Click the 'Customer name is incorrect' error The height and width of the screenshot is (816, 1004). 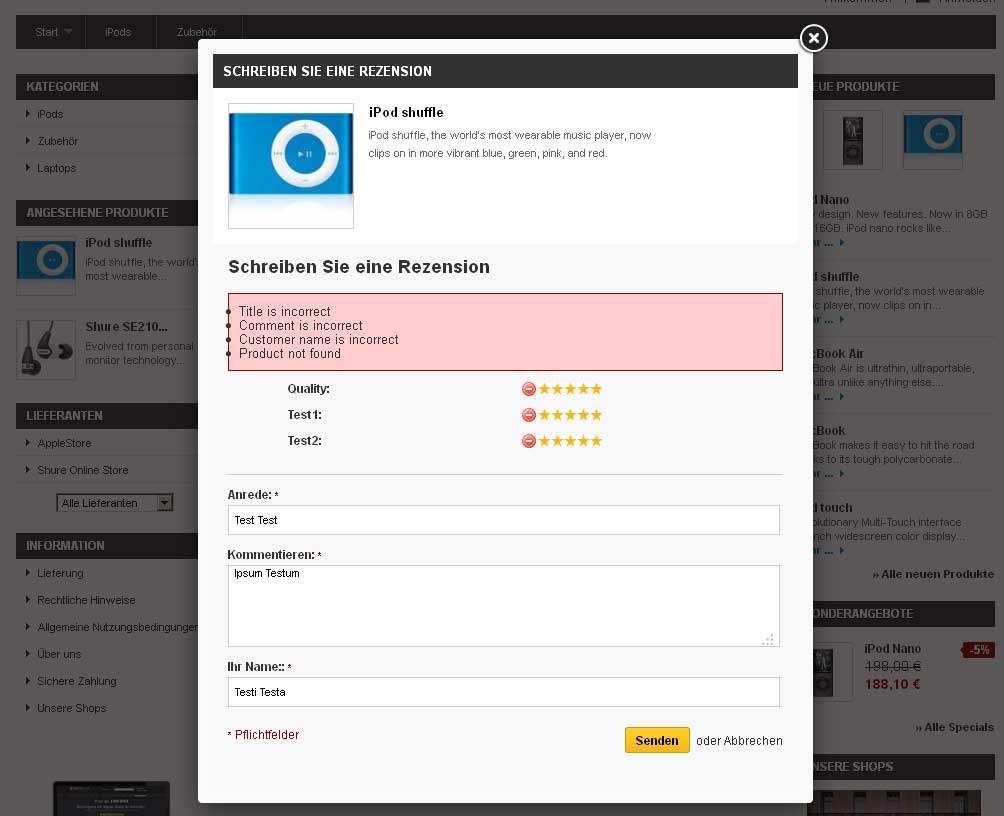[319, 339]
